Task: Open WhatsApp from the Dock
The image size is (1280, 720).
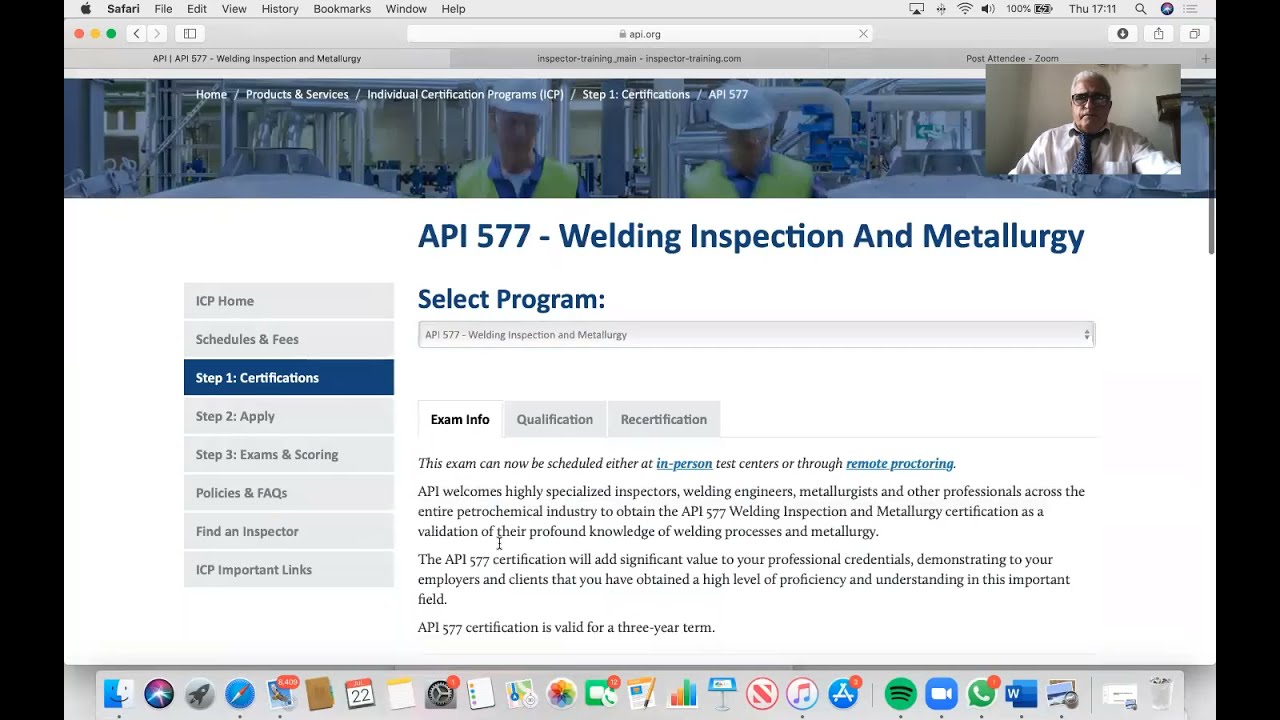Action: coord(981,693)
